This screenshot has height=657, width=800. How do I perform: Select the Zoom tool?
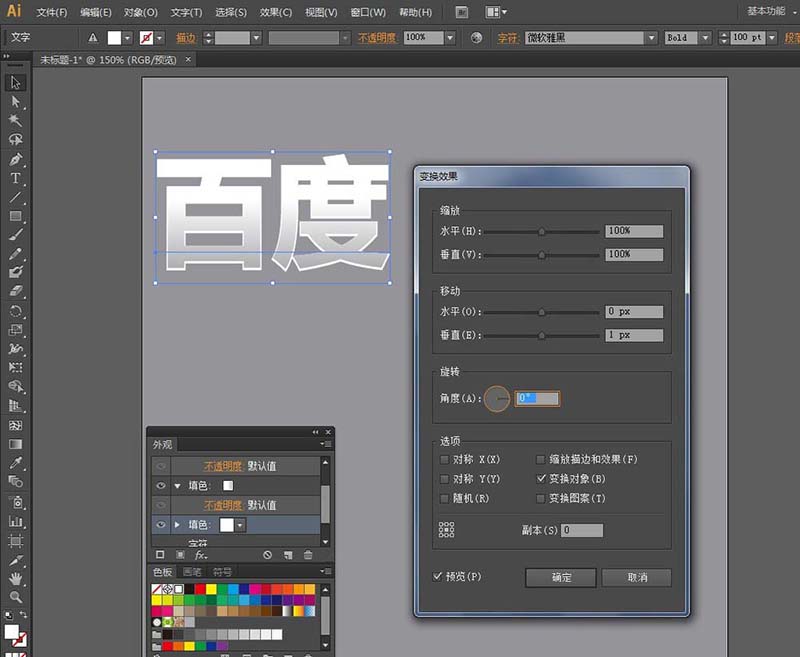[15, 597]
